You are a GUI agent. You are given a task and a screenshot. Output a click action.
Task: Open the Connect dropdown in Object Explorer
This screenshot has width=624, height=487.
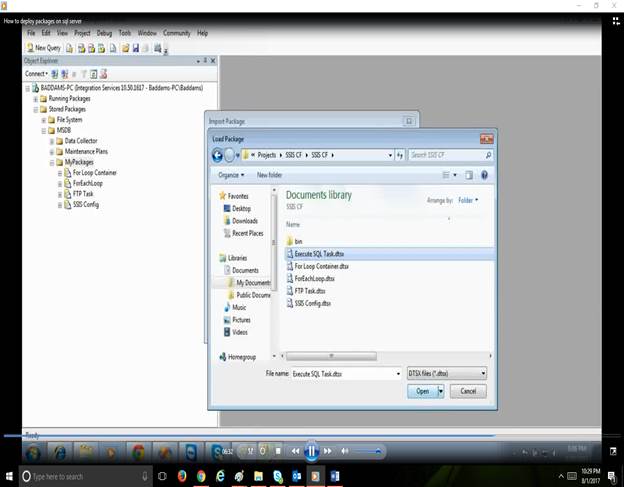point(36,74)
